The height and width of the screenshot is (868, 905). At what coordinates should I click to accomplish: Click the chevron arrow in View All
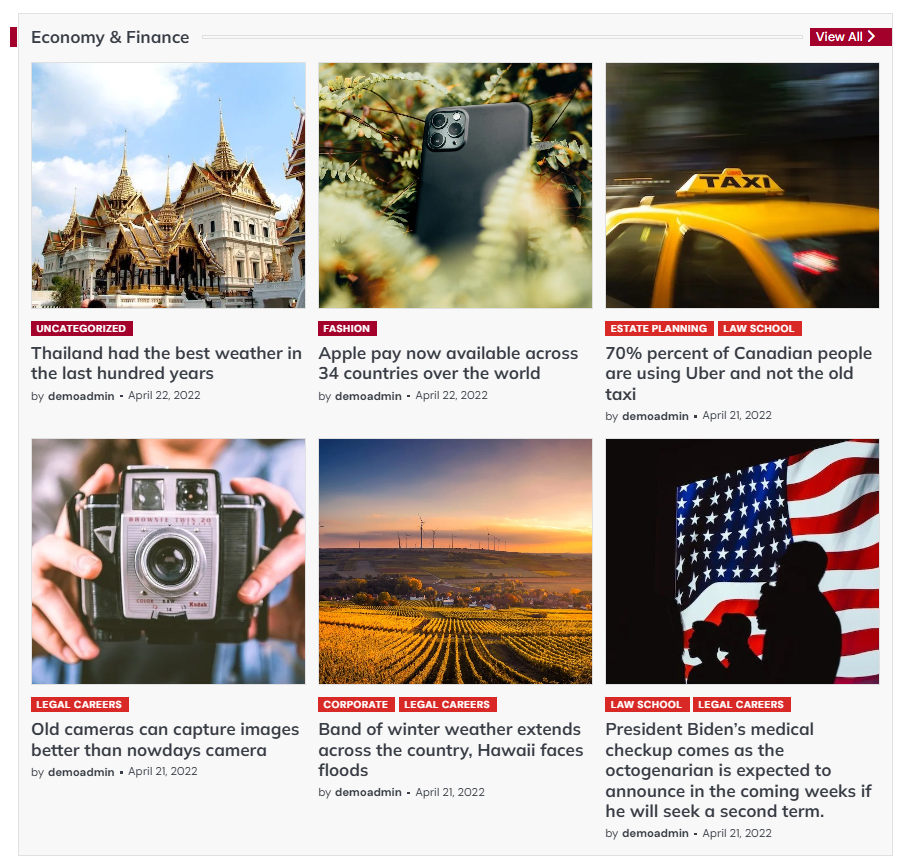click(872, 36)
